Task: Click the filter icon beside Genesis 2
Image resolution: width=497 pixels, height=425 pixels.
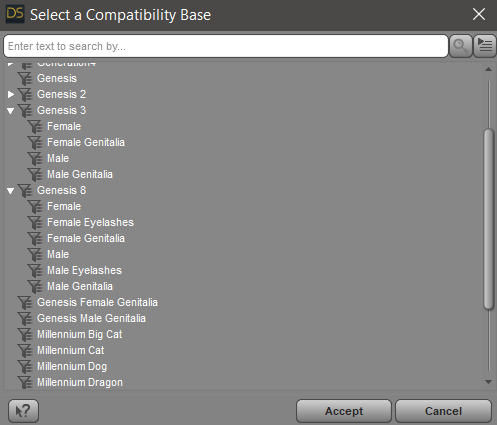Action: [x=26, y=94]
